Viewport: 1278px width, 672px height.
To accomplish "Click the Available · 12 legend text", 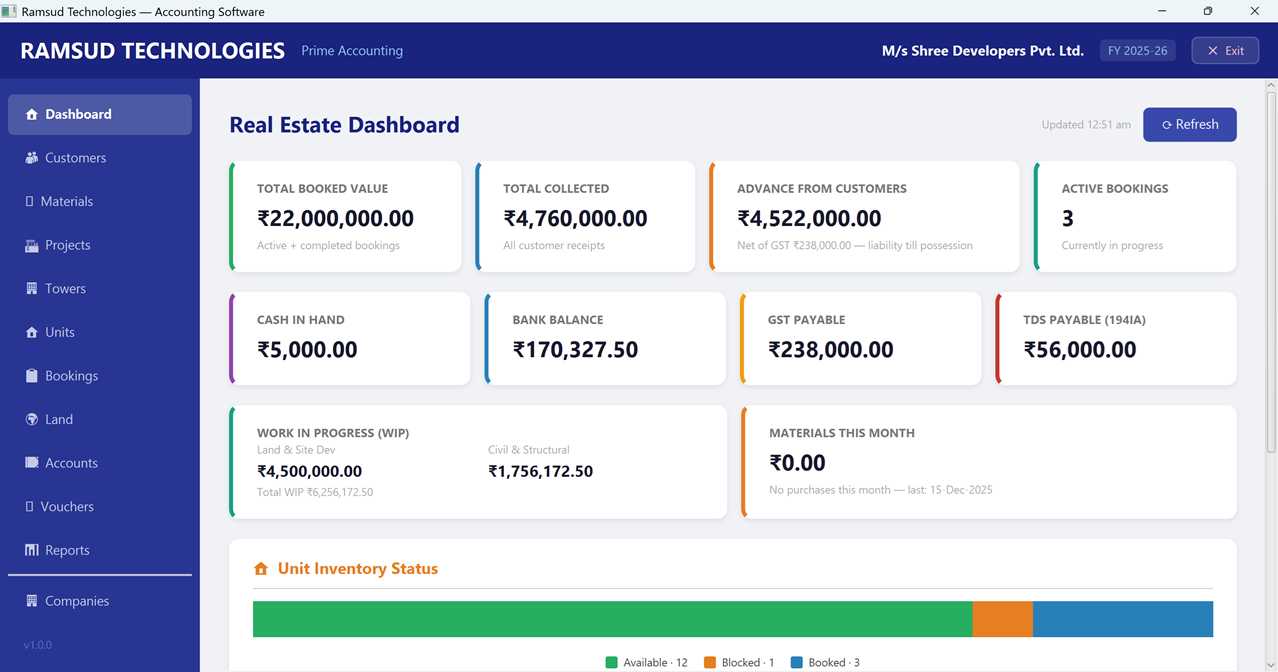I will [x=655, y=663].
